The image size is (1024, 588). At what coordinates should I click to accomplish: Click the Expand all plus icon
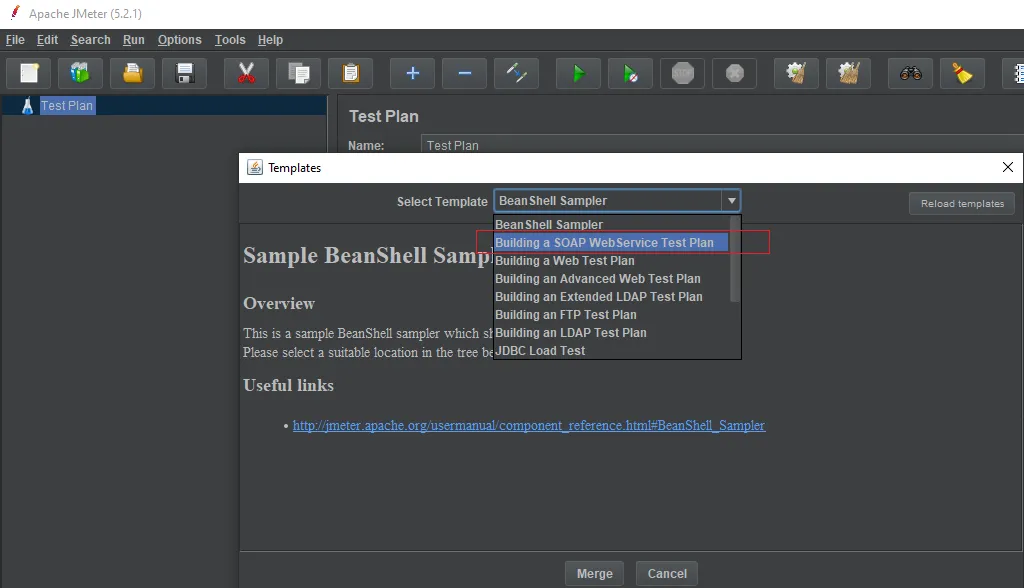tap(412, 73)
